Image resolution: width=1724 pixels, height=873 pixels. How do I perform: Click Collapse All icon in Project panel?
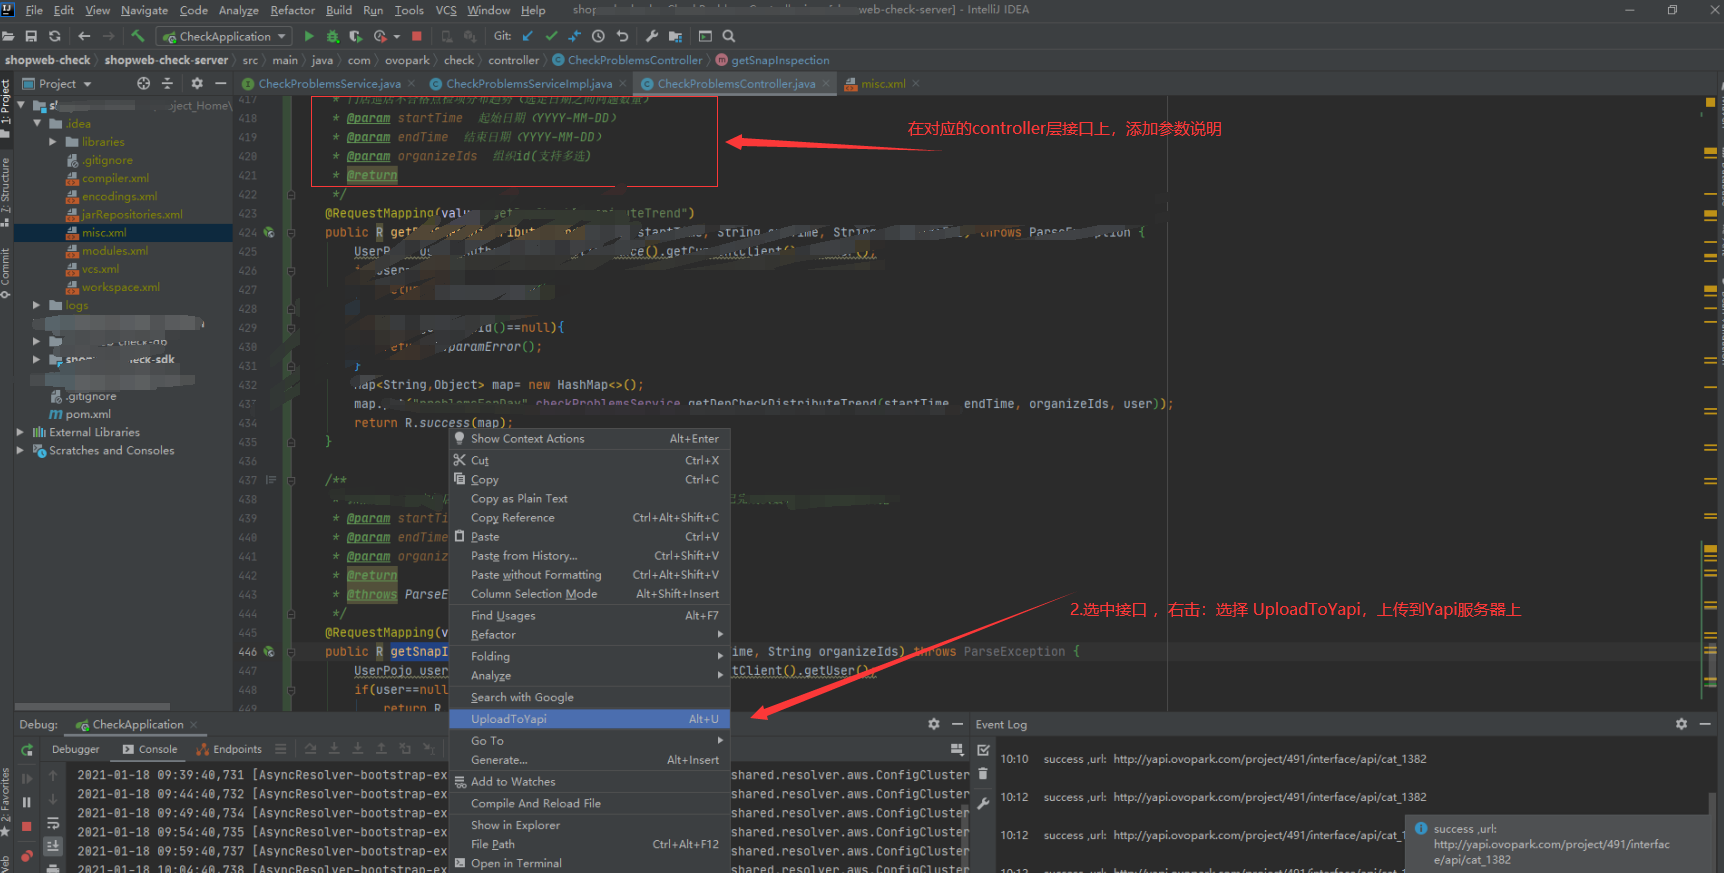(167, 83)
